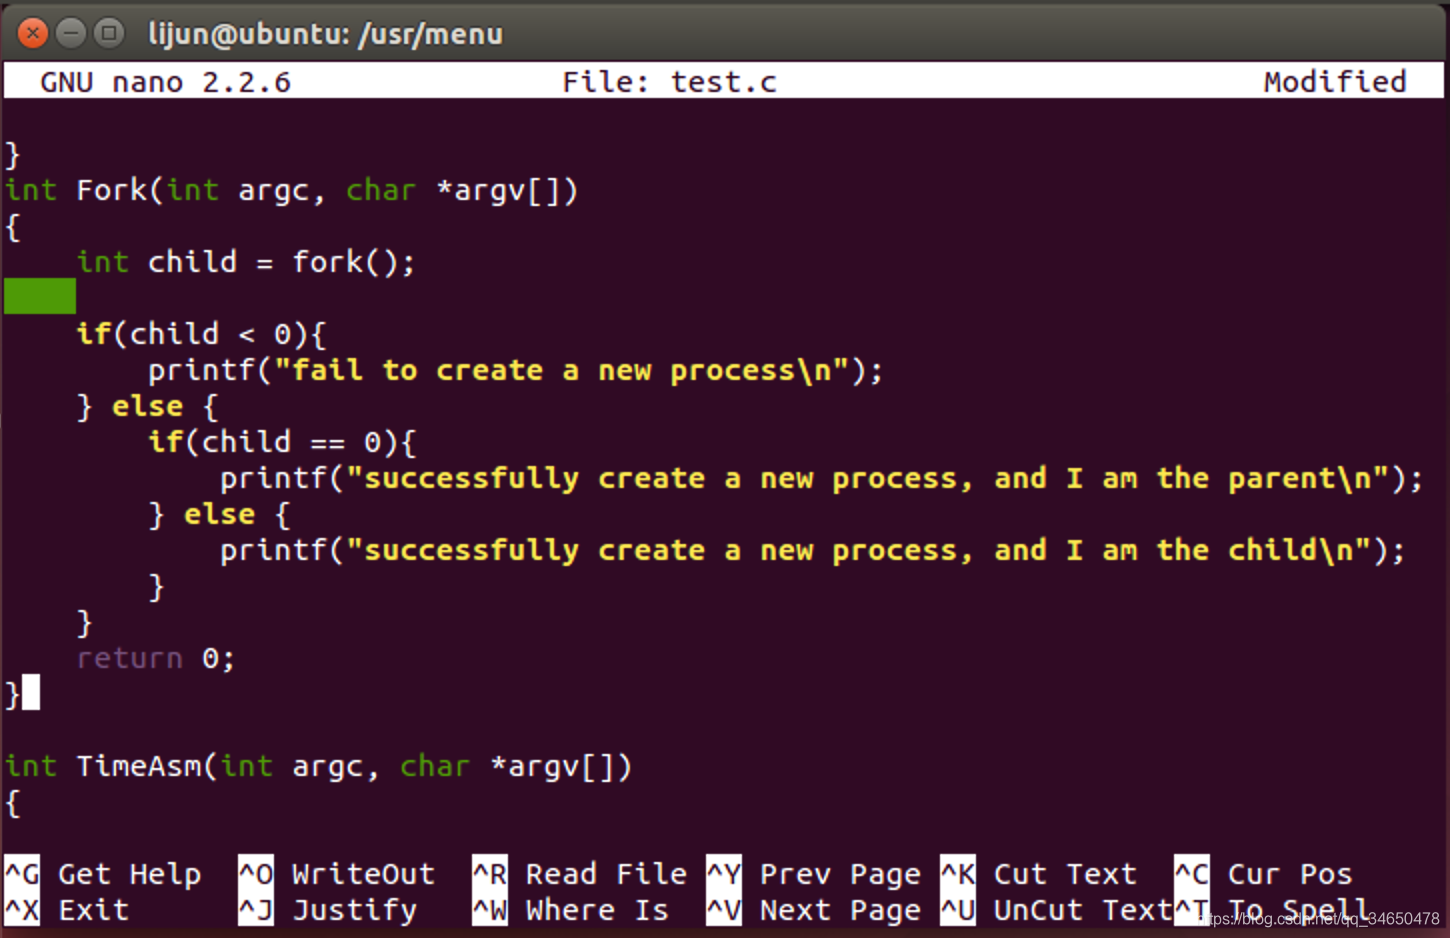The image size is (1450, 938).
Task: Maximize the terminal window
Action: coord(109,33)
